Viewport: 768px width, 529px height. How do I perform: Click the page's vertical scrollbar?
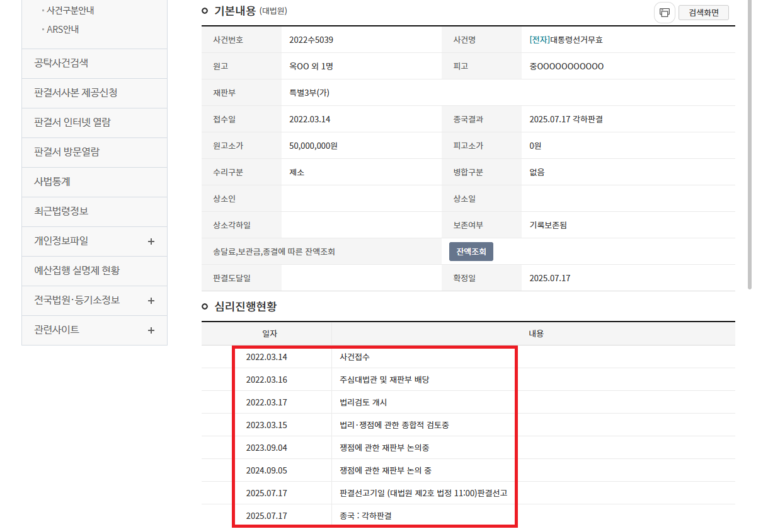(x=750, y=150)
